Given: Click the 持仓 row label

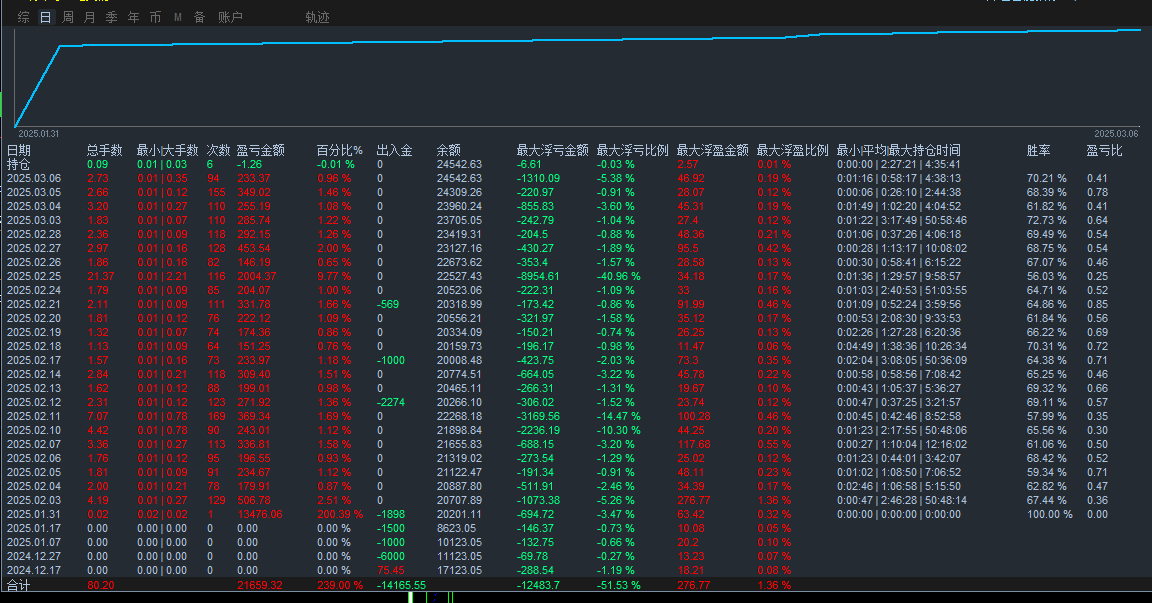Looking at the screenshot, I should click(19, 165).
